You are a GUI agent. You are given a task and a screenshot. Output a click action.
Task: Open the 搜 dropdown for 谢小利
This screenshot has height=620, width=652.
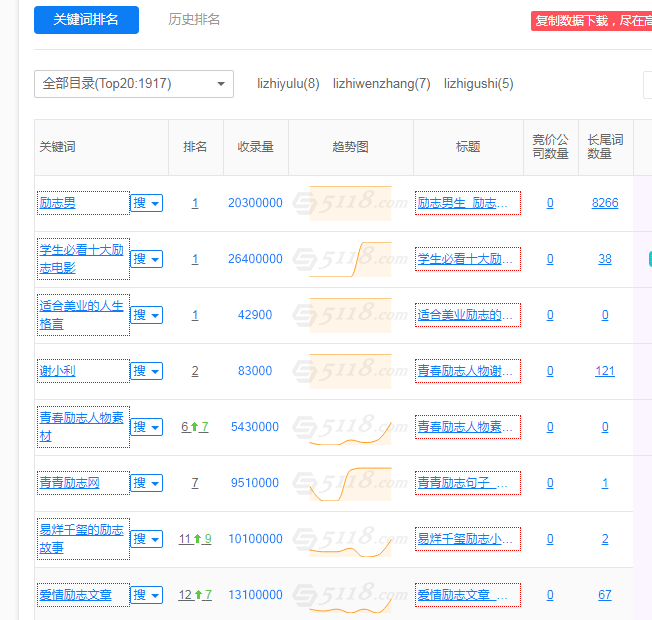pyautogui.click(x=146, y=371)
